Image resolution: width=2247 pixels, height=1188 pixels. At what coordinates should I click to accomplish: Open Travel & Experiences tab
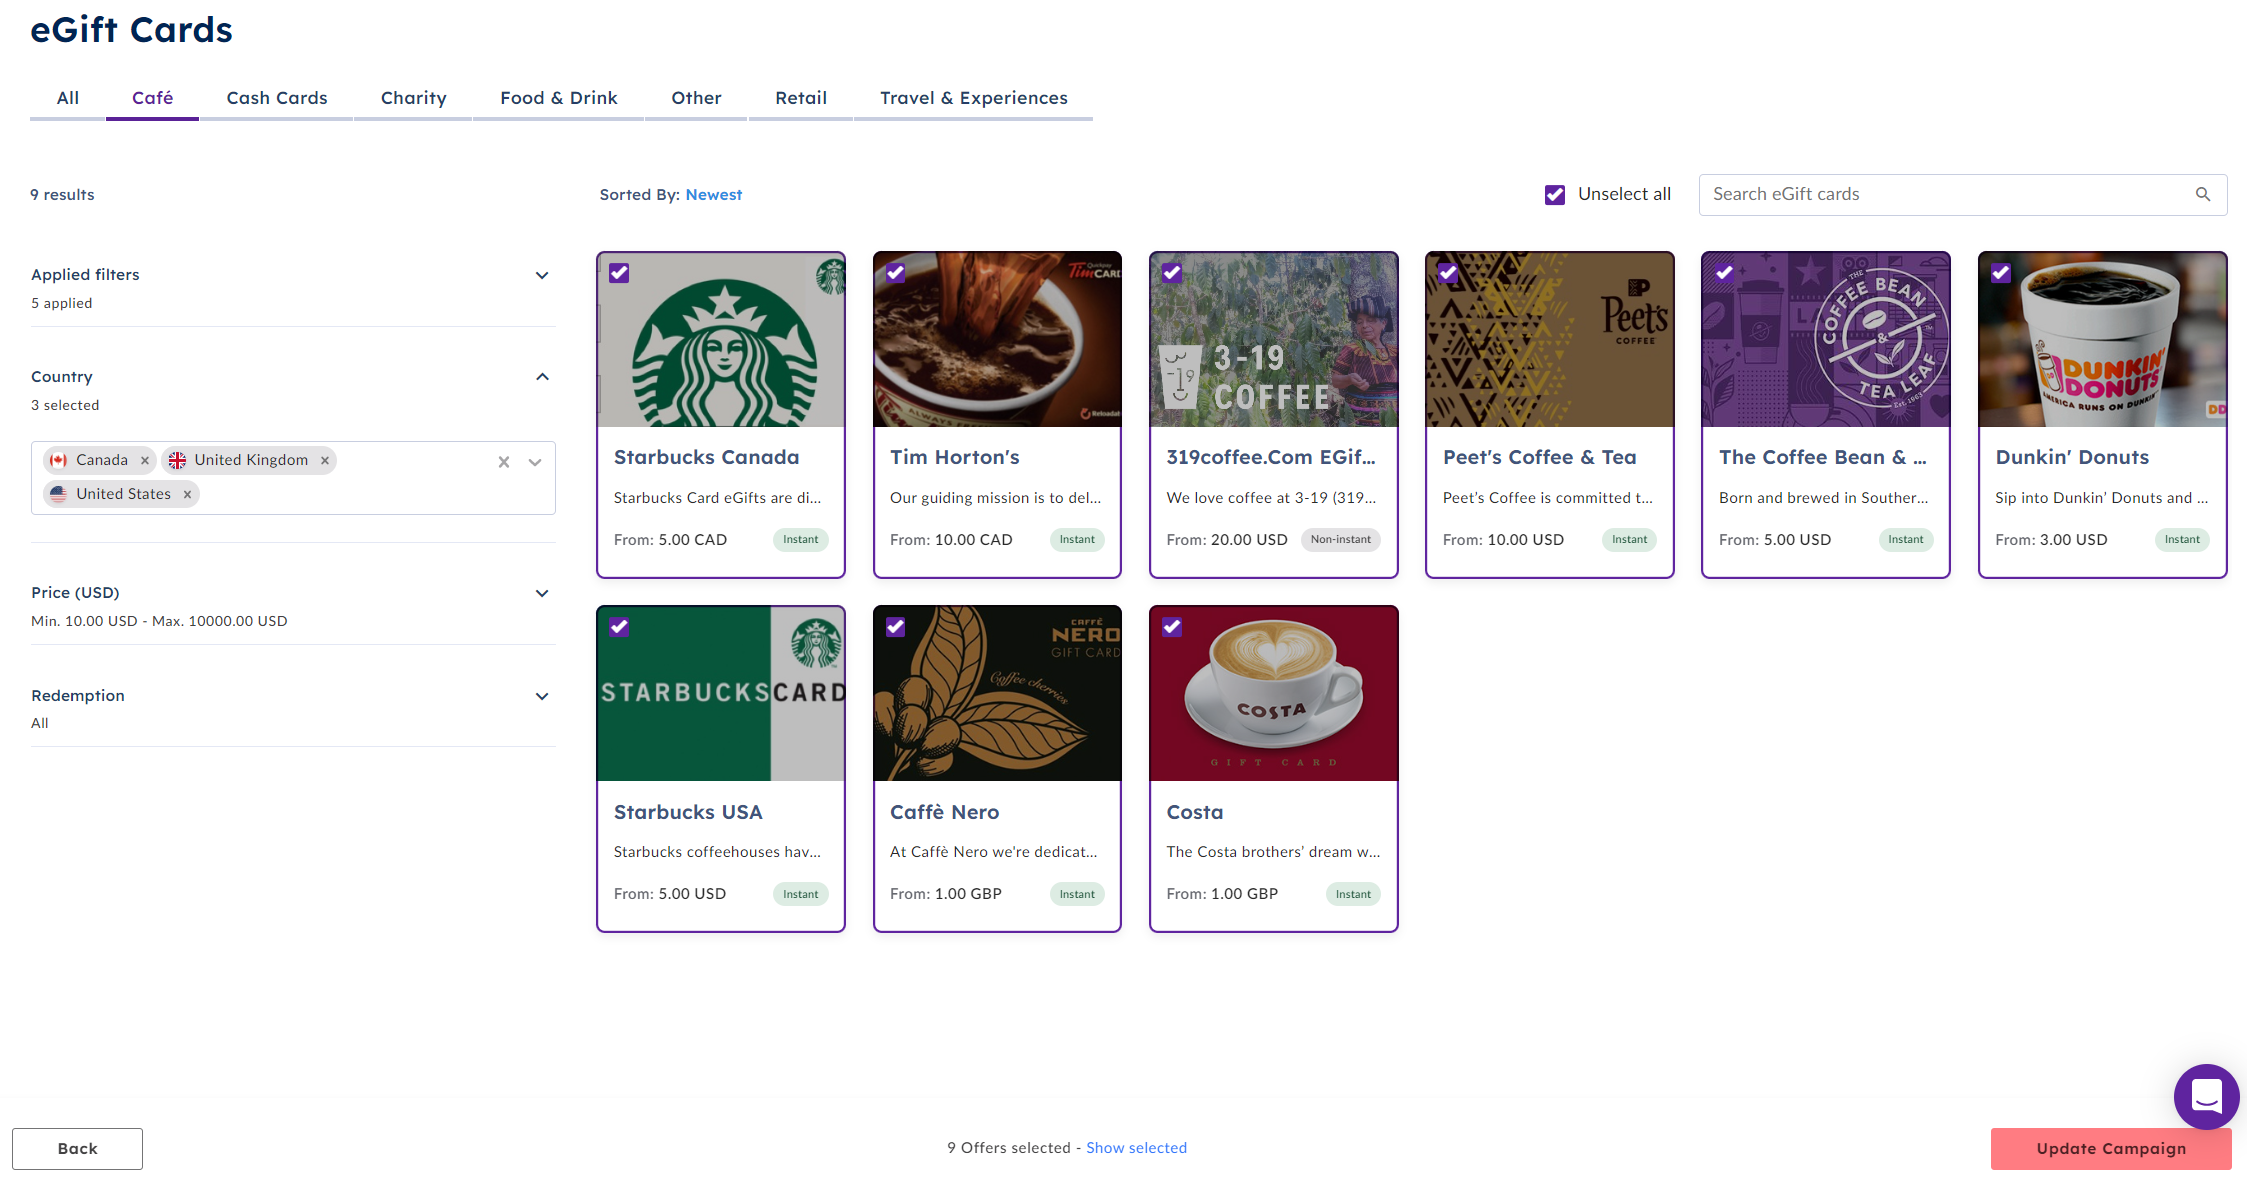[x=974, y=98]
